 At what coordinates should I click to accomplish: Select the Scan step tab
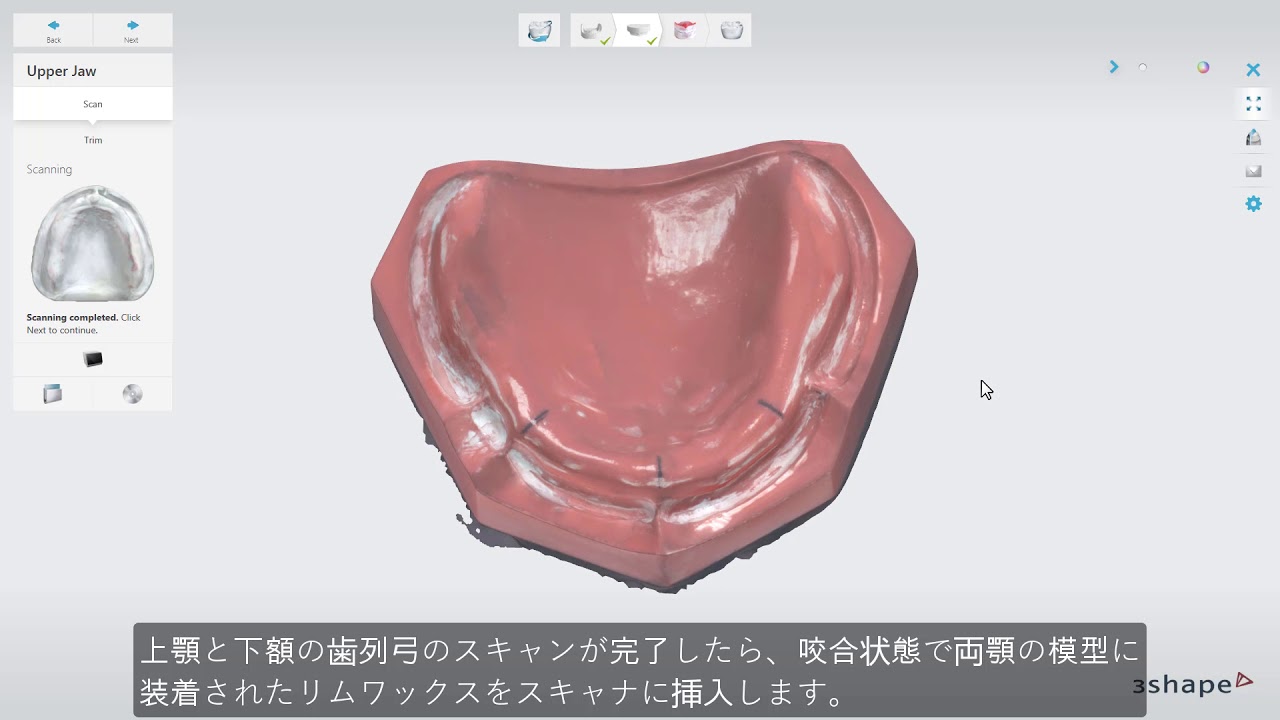click(x=92, y=104)
